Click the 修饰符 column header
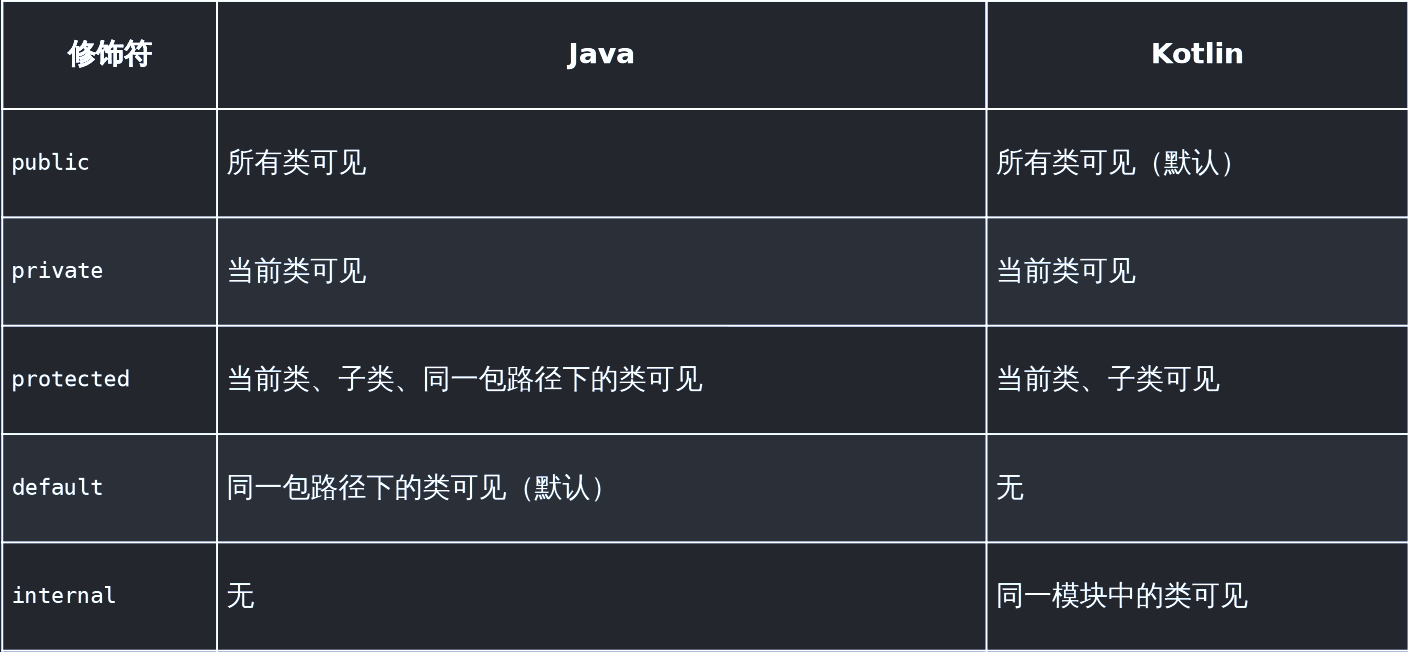The width and height of the screenshot is (1408, 652). pyautogui.click(x=109, y=54)
